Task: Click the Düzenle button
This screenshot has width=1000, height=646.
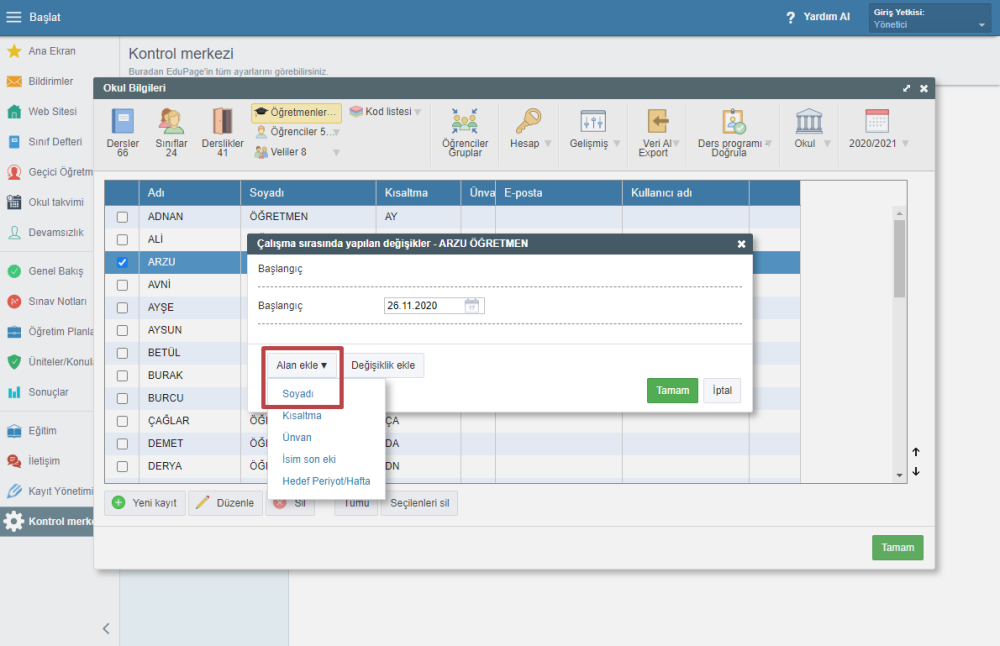Action: pos(226,503)
